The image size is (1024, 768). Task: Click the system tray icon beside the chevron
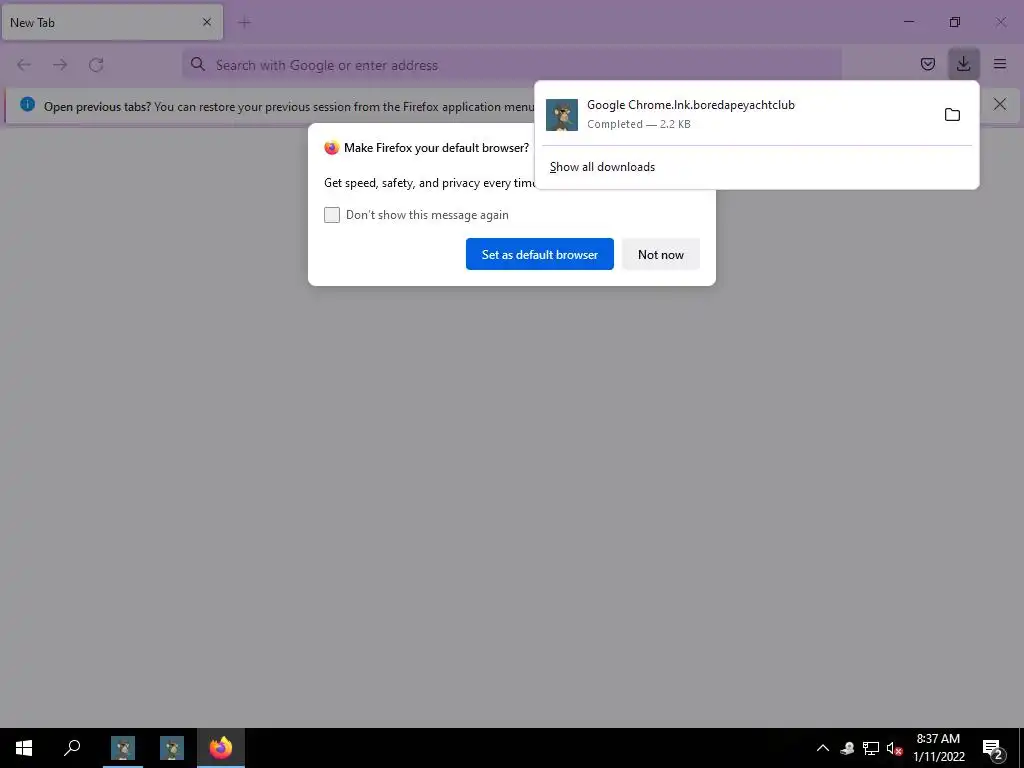(847, 748)
